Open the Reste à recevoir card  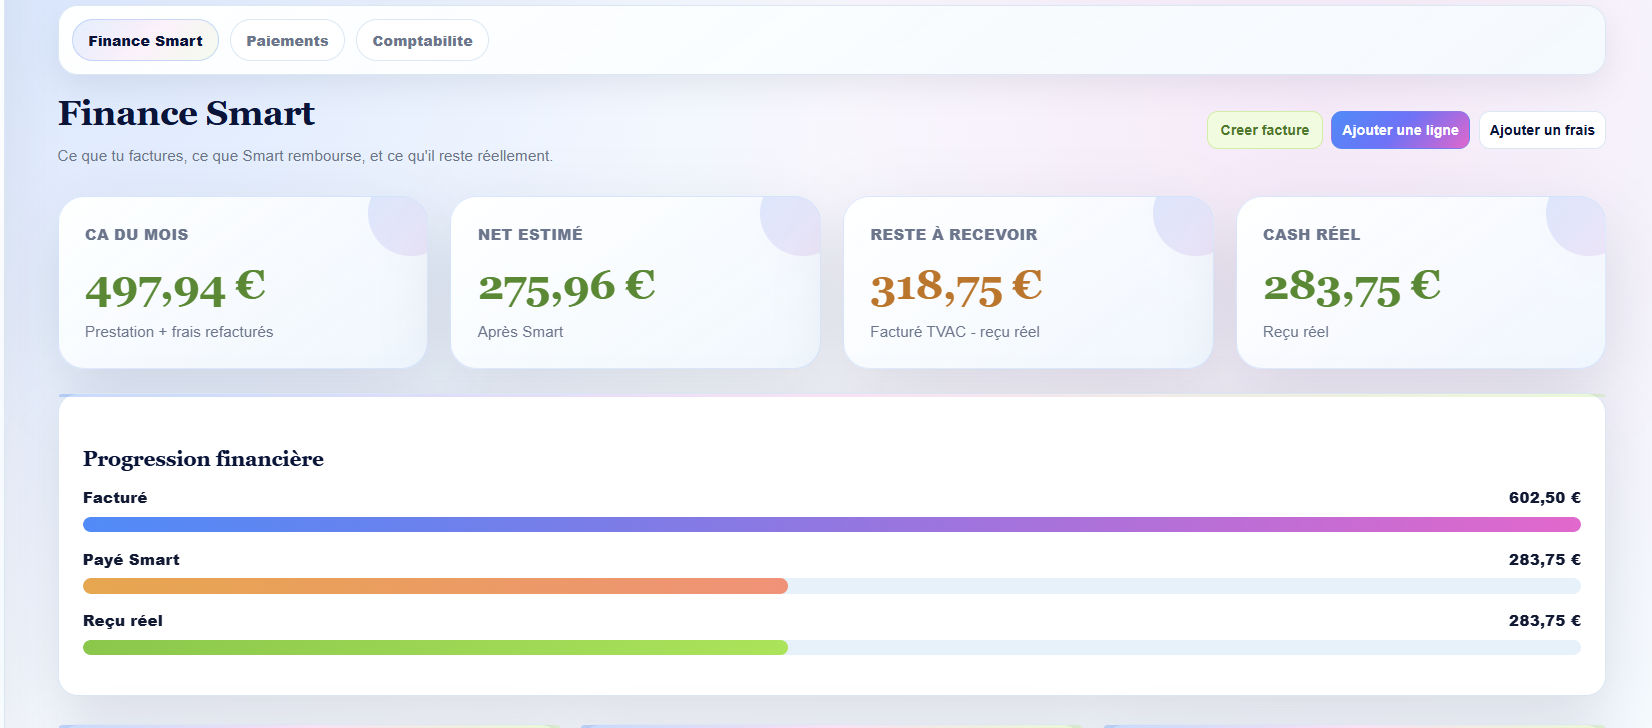click(1028, 282)
